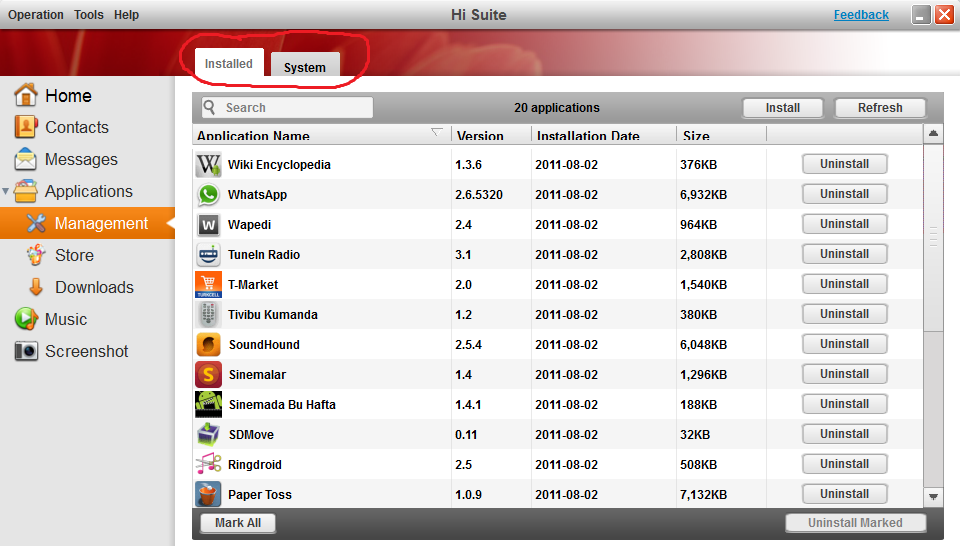Open Screenshot camera icon in sidebar
Screen dimensions: 960x546
point(26,351)
